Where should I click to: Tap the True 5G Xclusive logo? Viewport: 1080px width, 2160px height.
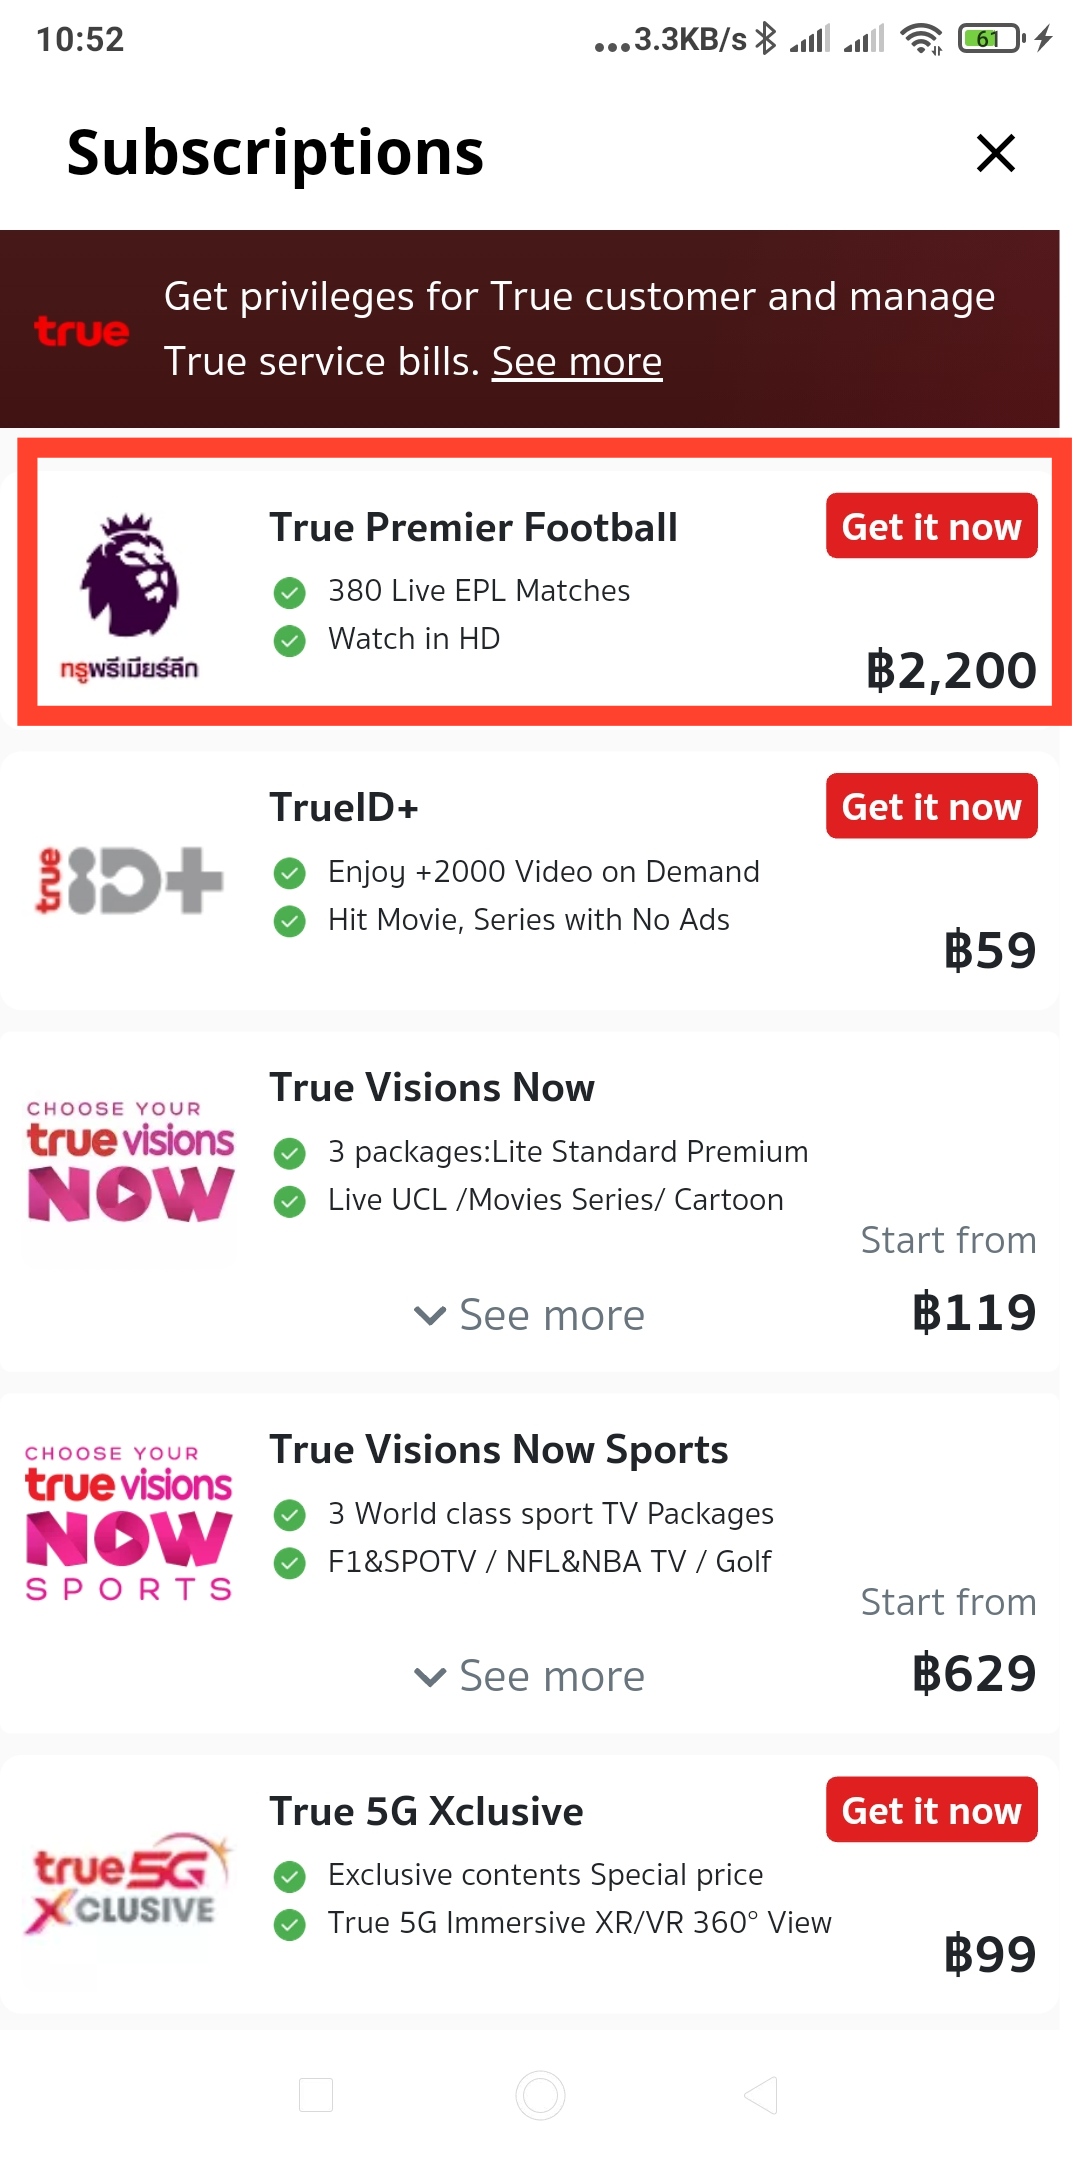[128, 1884]
